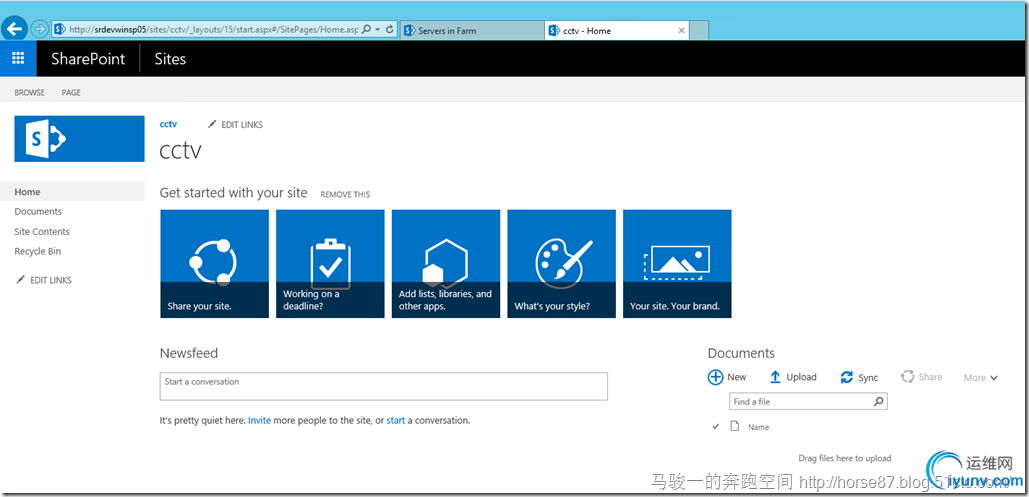Open Add lists, libraries, and other apps tile
The height and width of the screenshot is (497, 1029).
(446, 264)
